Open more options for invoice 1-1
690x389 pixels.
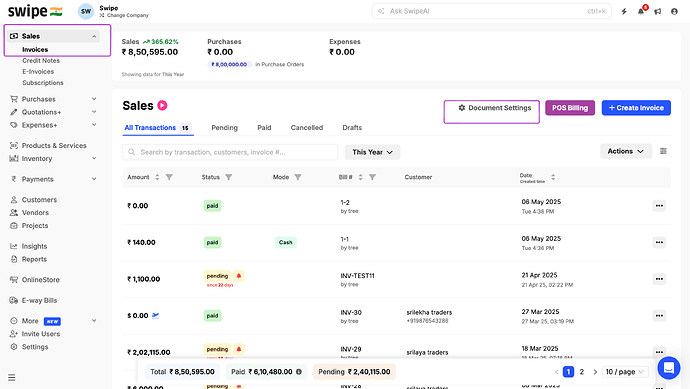(659, 242)
